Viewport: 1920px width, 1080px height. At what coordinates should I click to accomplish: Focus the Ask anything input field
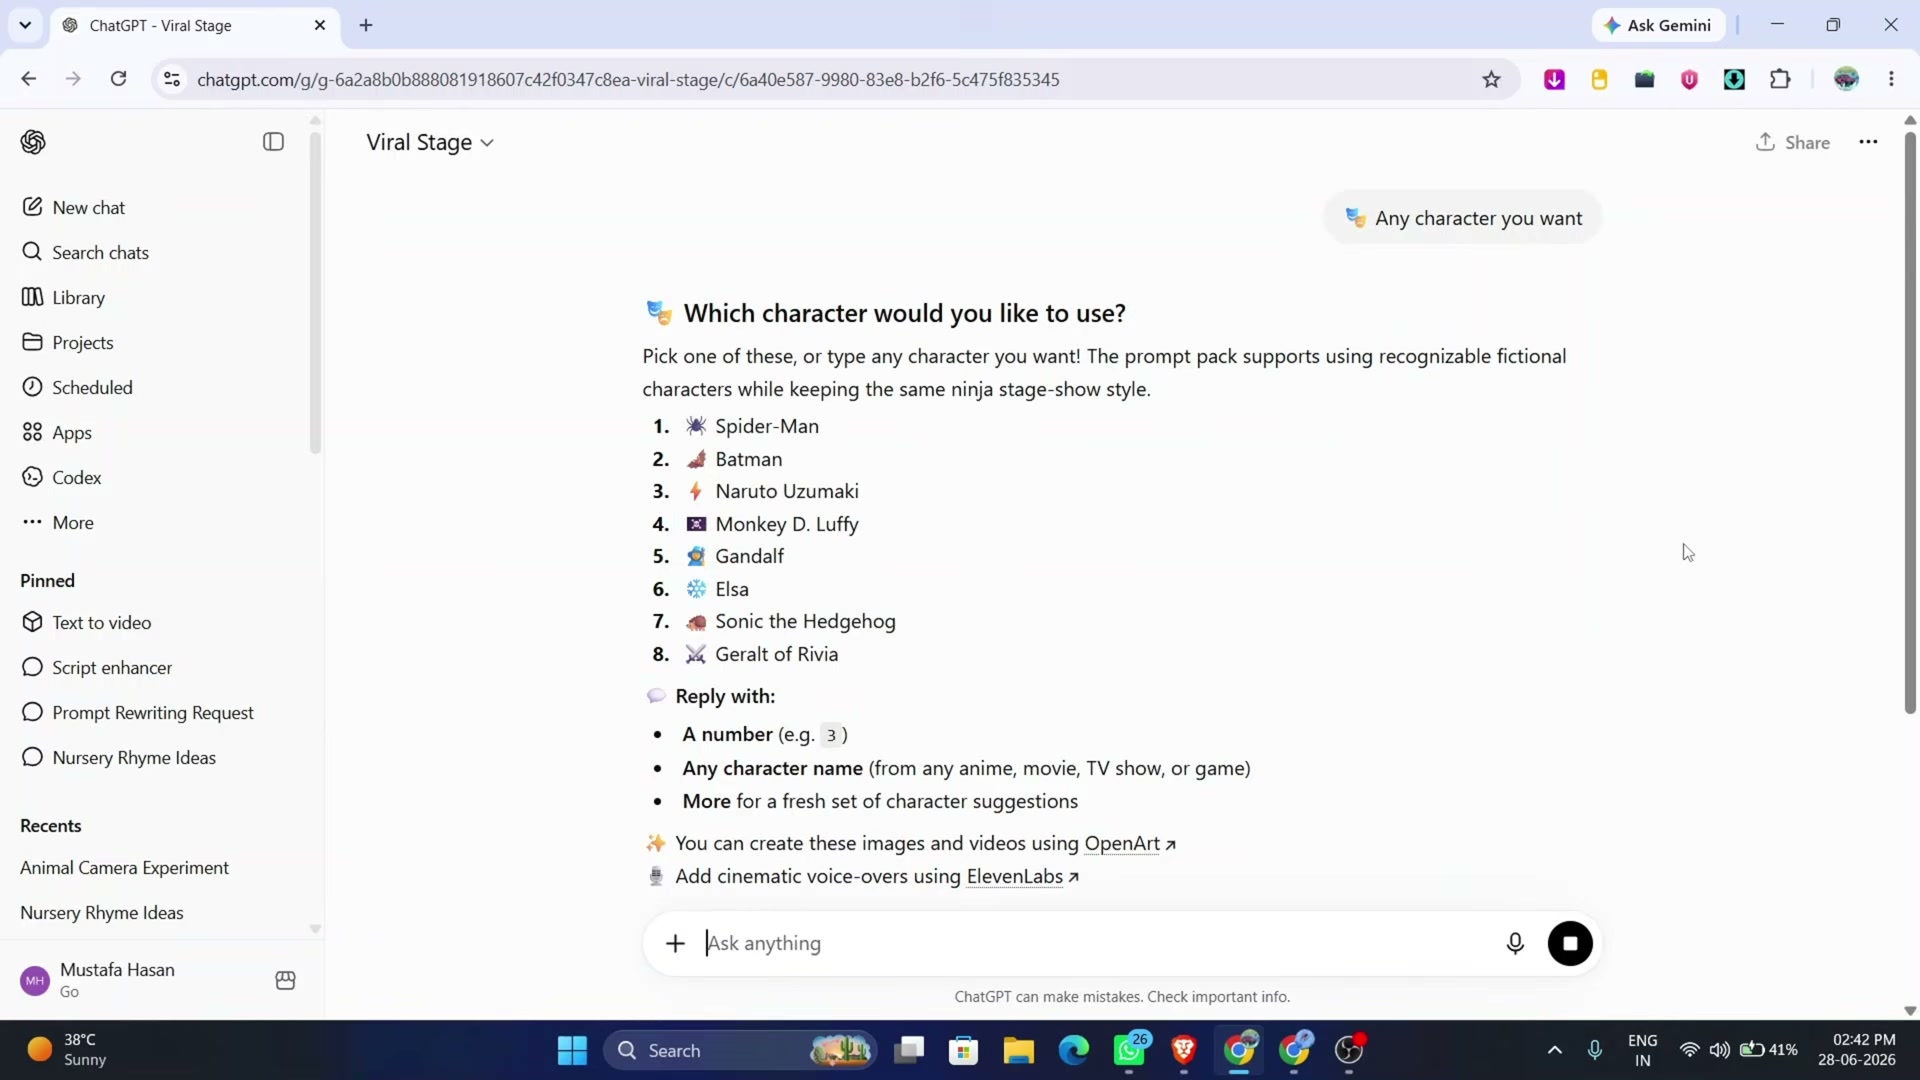(1095, 943)
